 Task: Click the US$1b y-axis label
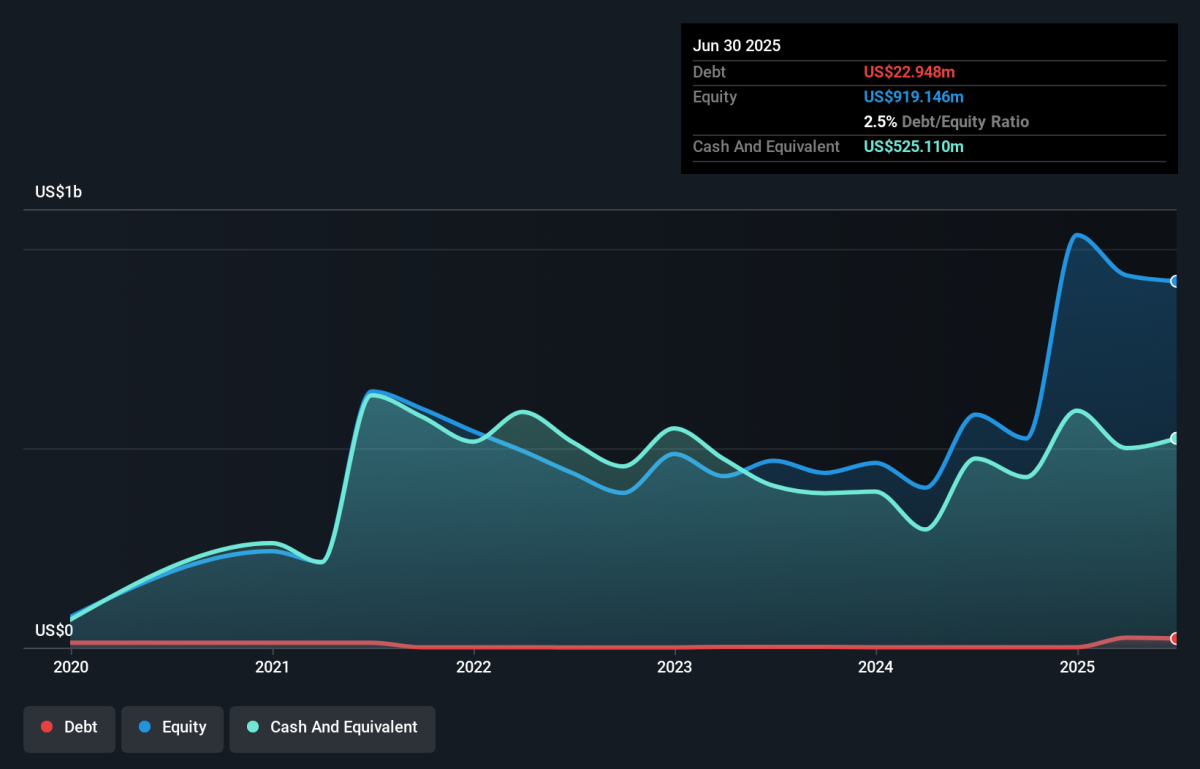coord(58,192)
